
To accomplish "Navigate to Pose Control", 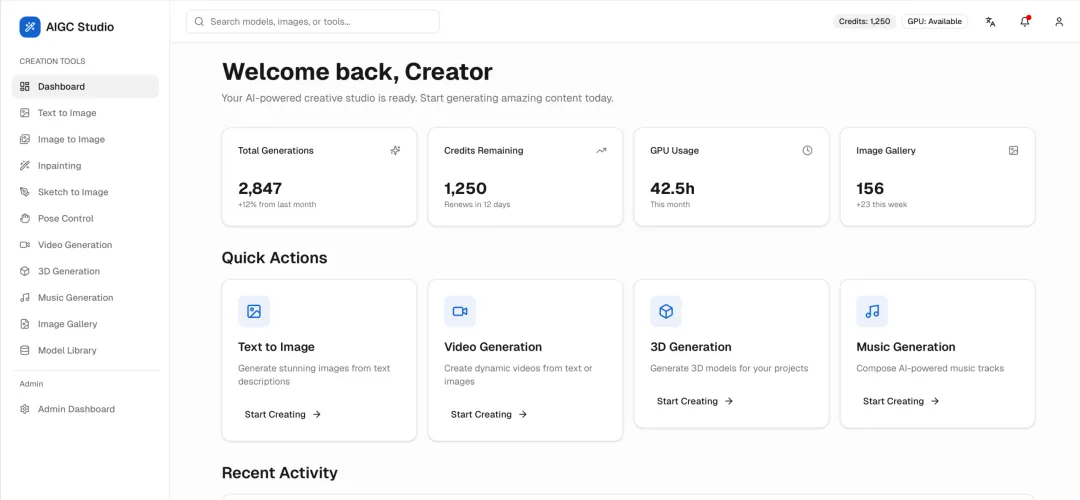I will click(x=85, y=218).
